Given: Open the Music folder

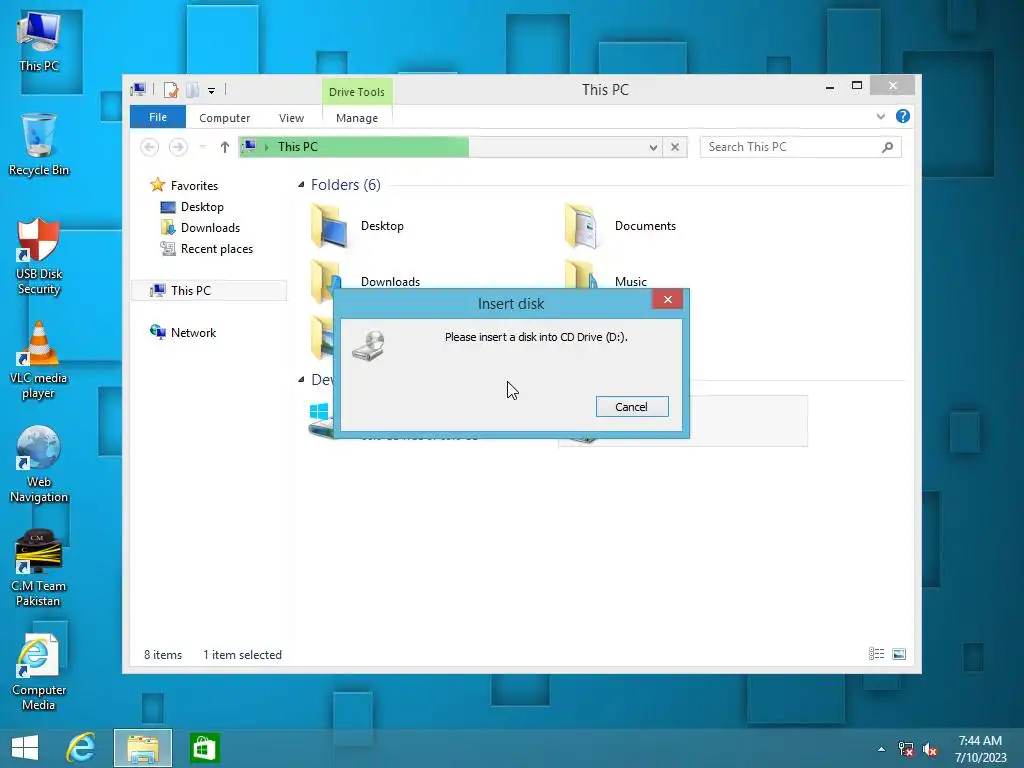Looking at the screenshot, I should click(x=606, y=281).
